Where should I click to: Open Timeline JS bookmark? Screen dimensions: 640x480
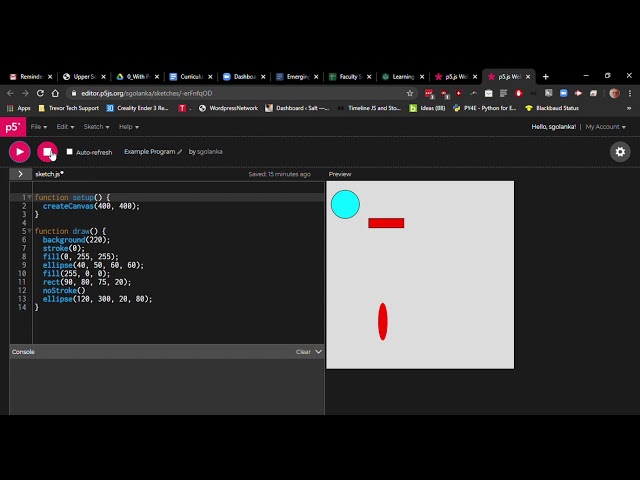coord(370,108)
